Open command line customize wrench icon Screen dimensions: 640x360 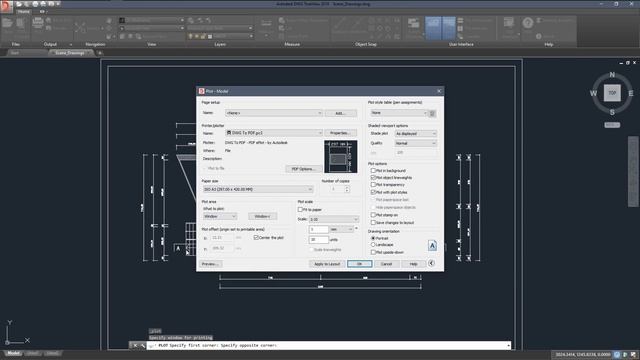tap(142, 345)
